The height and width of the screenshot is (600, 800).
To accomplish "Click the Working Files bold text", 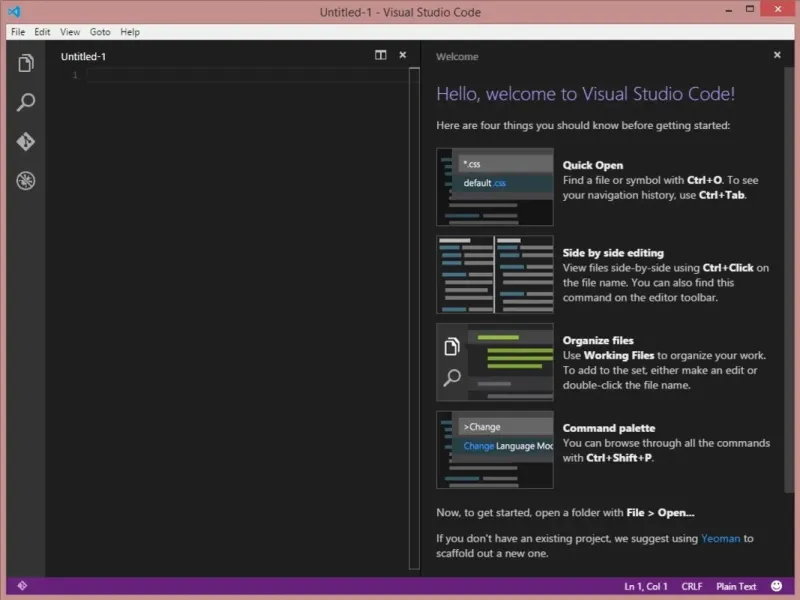I will click(619, 356).
